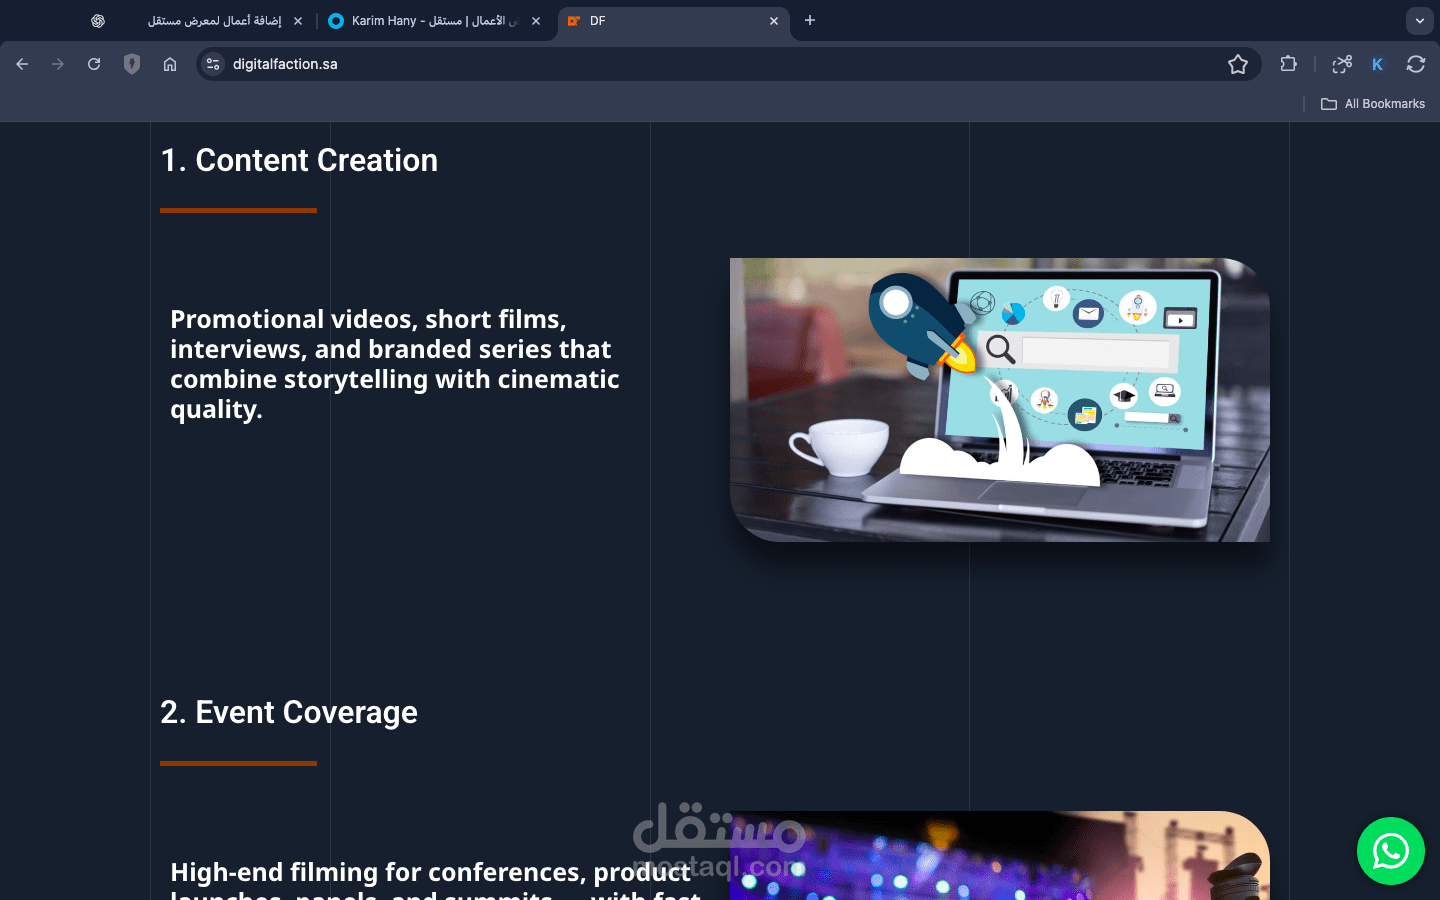Click the 2. Event Coverage heading
Image resolution: width=1440 pixels, height=900 pixels.
289,712
